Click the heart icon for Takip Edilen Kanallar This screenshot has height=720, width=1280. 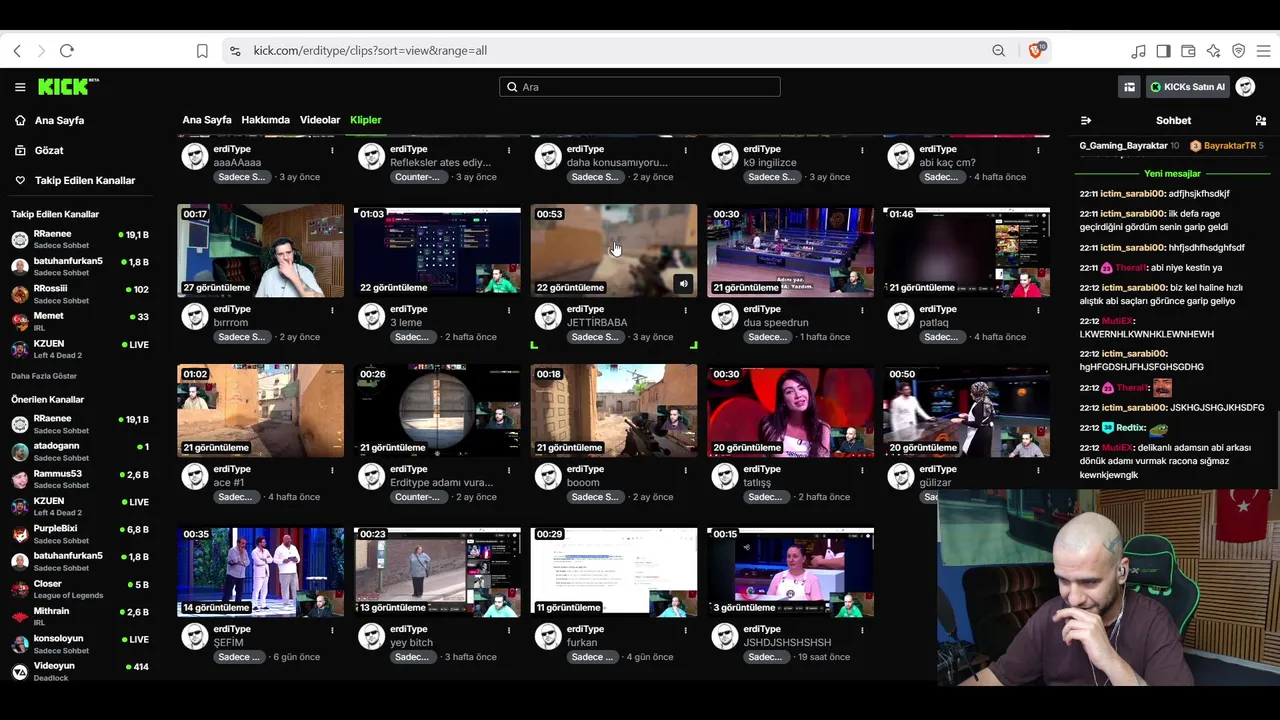pyautogui.click(x=20, y=180)
